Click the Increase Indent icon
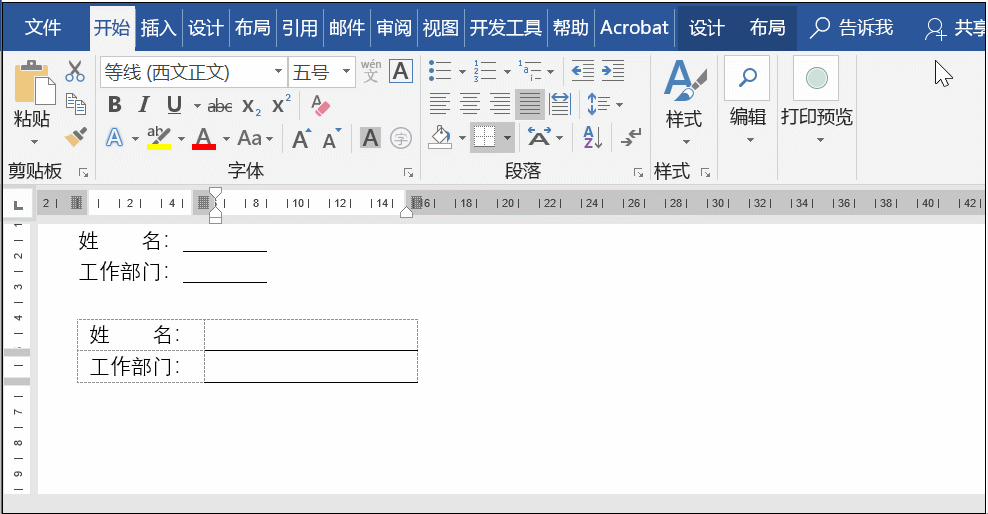Screen dimensions: 988x514 click(x=613, y=72)
